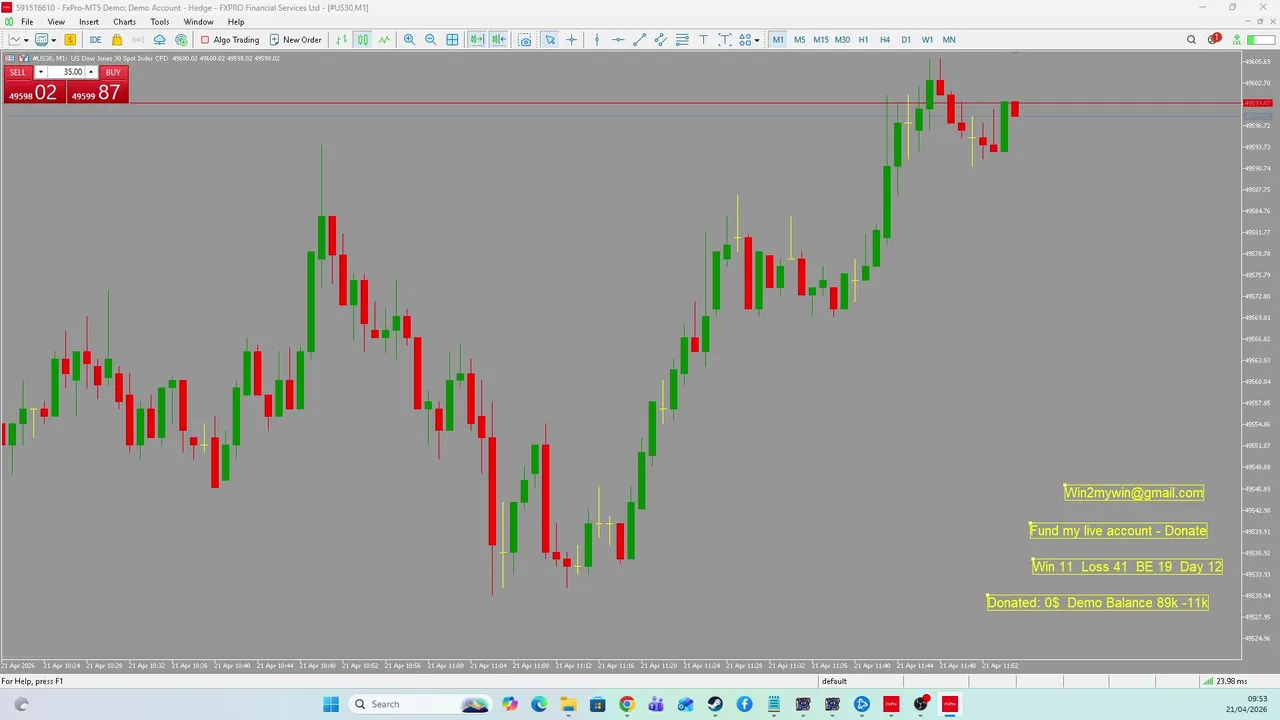Switch to M1 timeframe
The image size is (1280, 720).
tap(778, 40)
